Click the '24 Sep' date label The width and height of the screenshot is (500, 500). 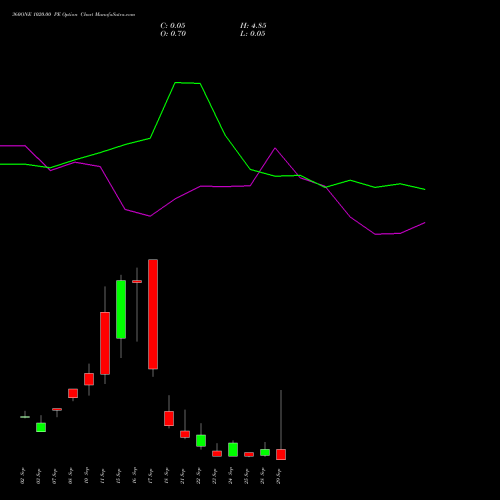point(231,476)
